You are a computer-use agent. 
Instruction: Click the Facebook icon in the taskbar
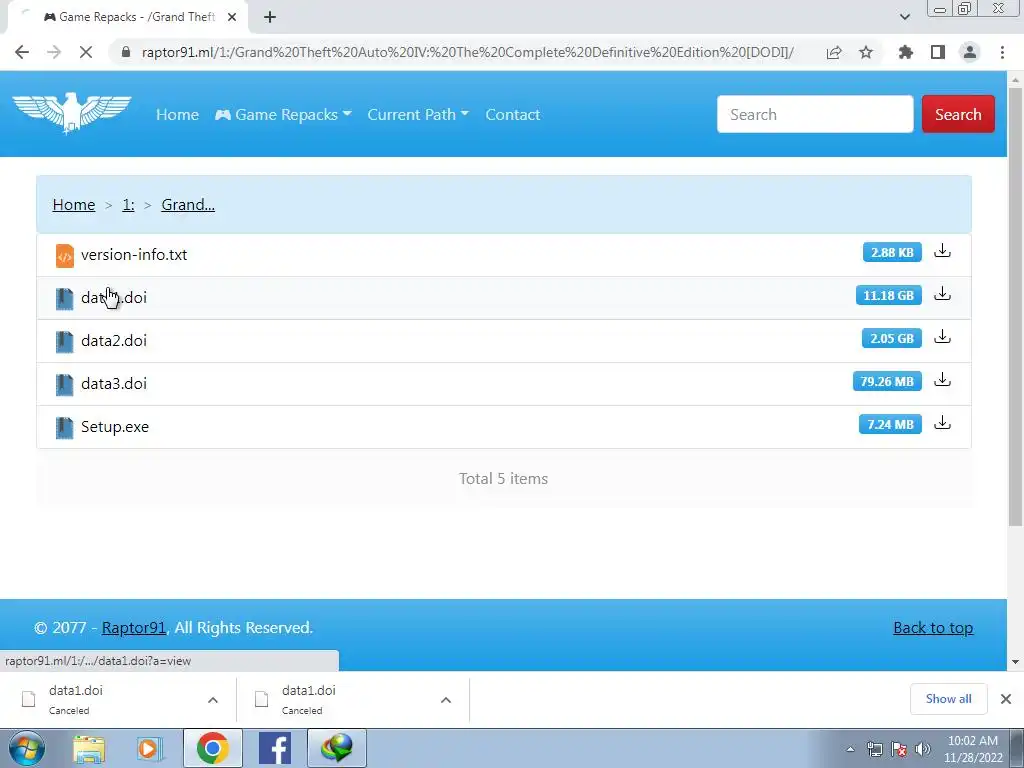[x=275, y=748]
